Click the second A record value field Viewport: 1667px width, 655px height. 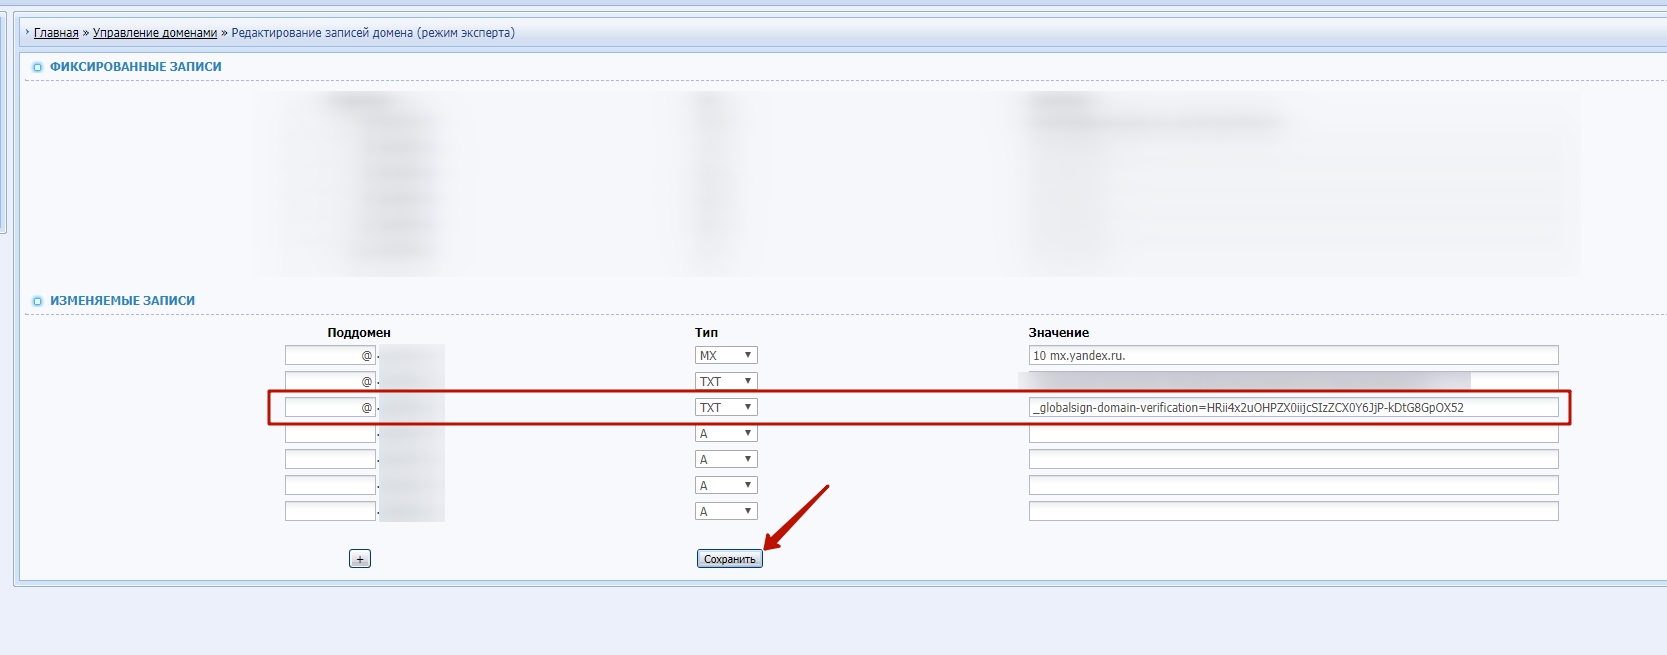coord(1292,459)
